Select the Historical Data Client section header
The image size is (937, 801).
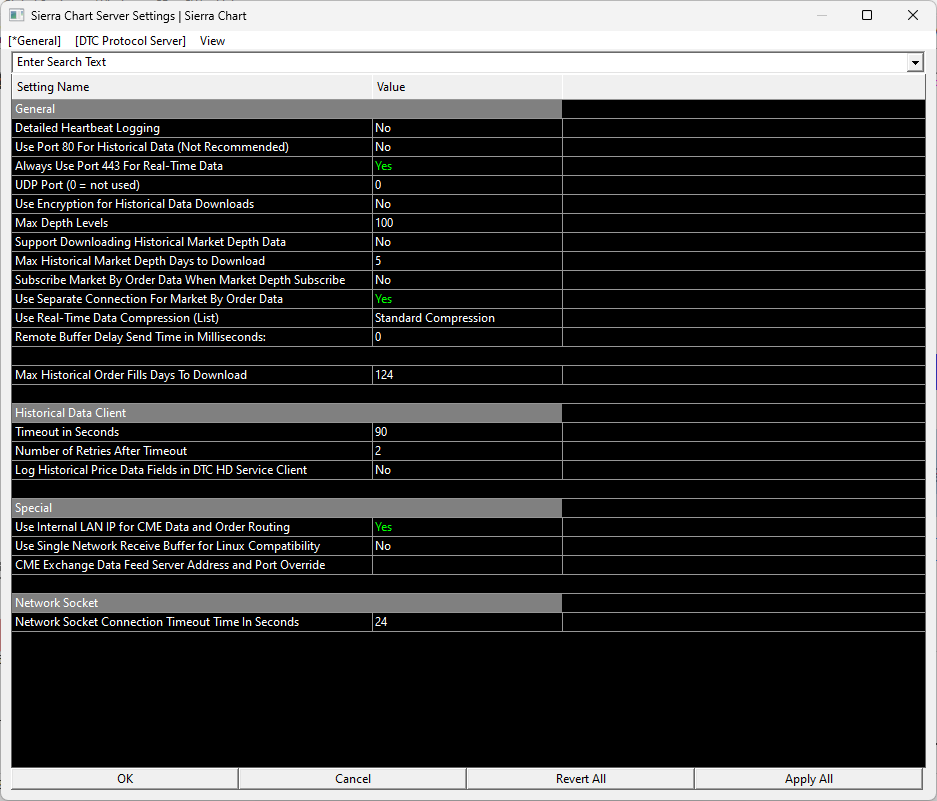287,413
